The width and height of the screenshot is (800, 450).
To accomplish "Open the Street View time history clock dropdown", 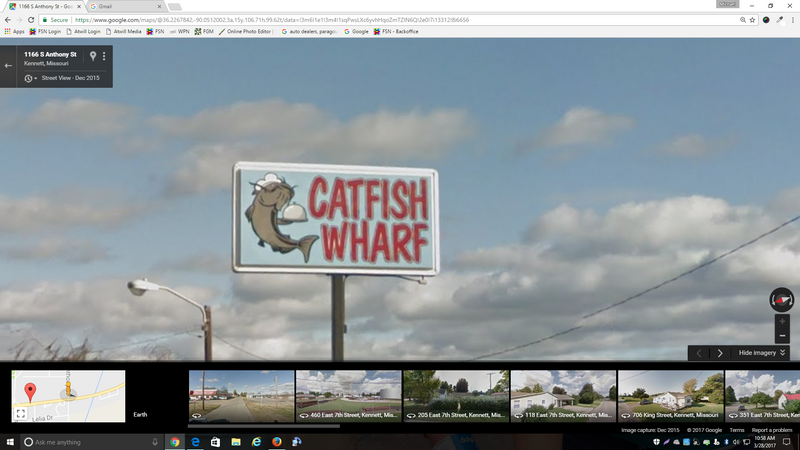I will [x=30, y=78].
